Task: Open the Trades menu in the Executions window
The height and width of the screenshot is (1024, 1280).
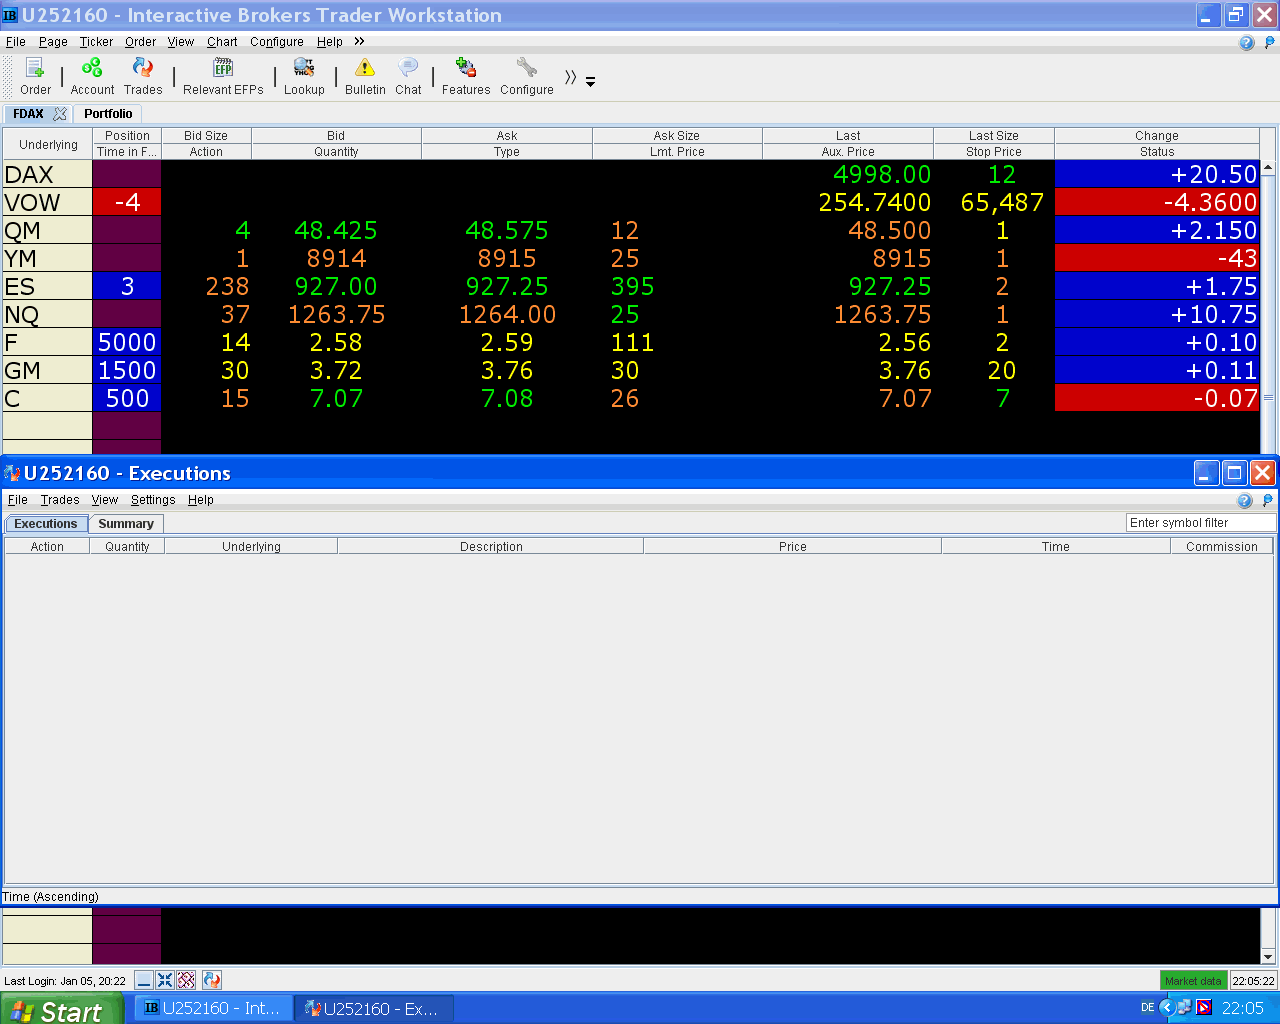Action: pyautogui.click(x=60, y=500)
